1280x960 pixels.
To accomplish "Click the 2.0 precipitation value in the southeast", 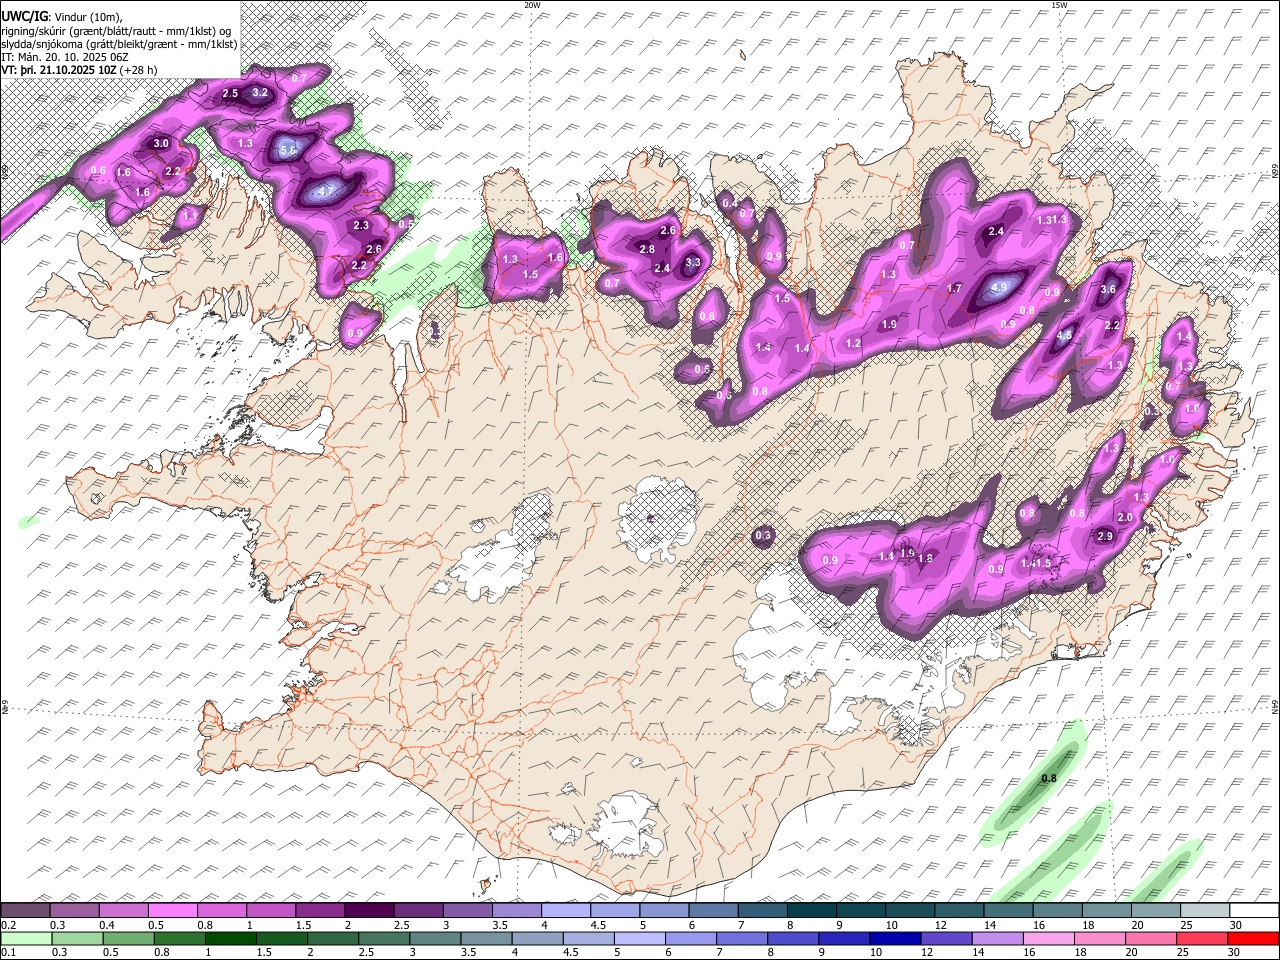I will point(1125,518).
